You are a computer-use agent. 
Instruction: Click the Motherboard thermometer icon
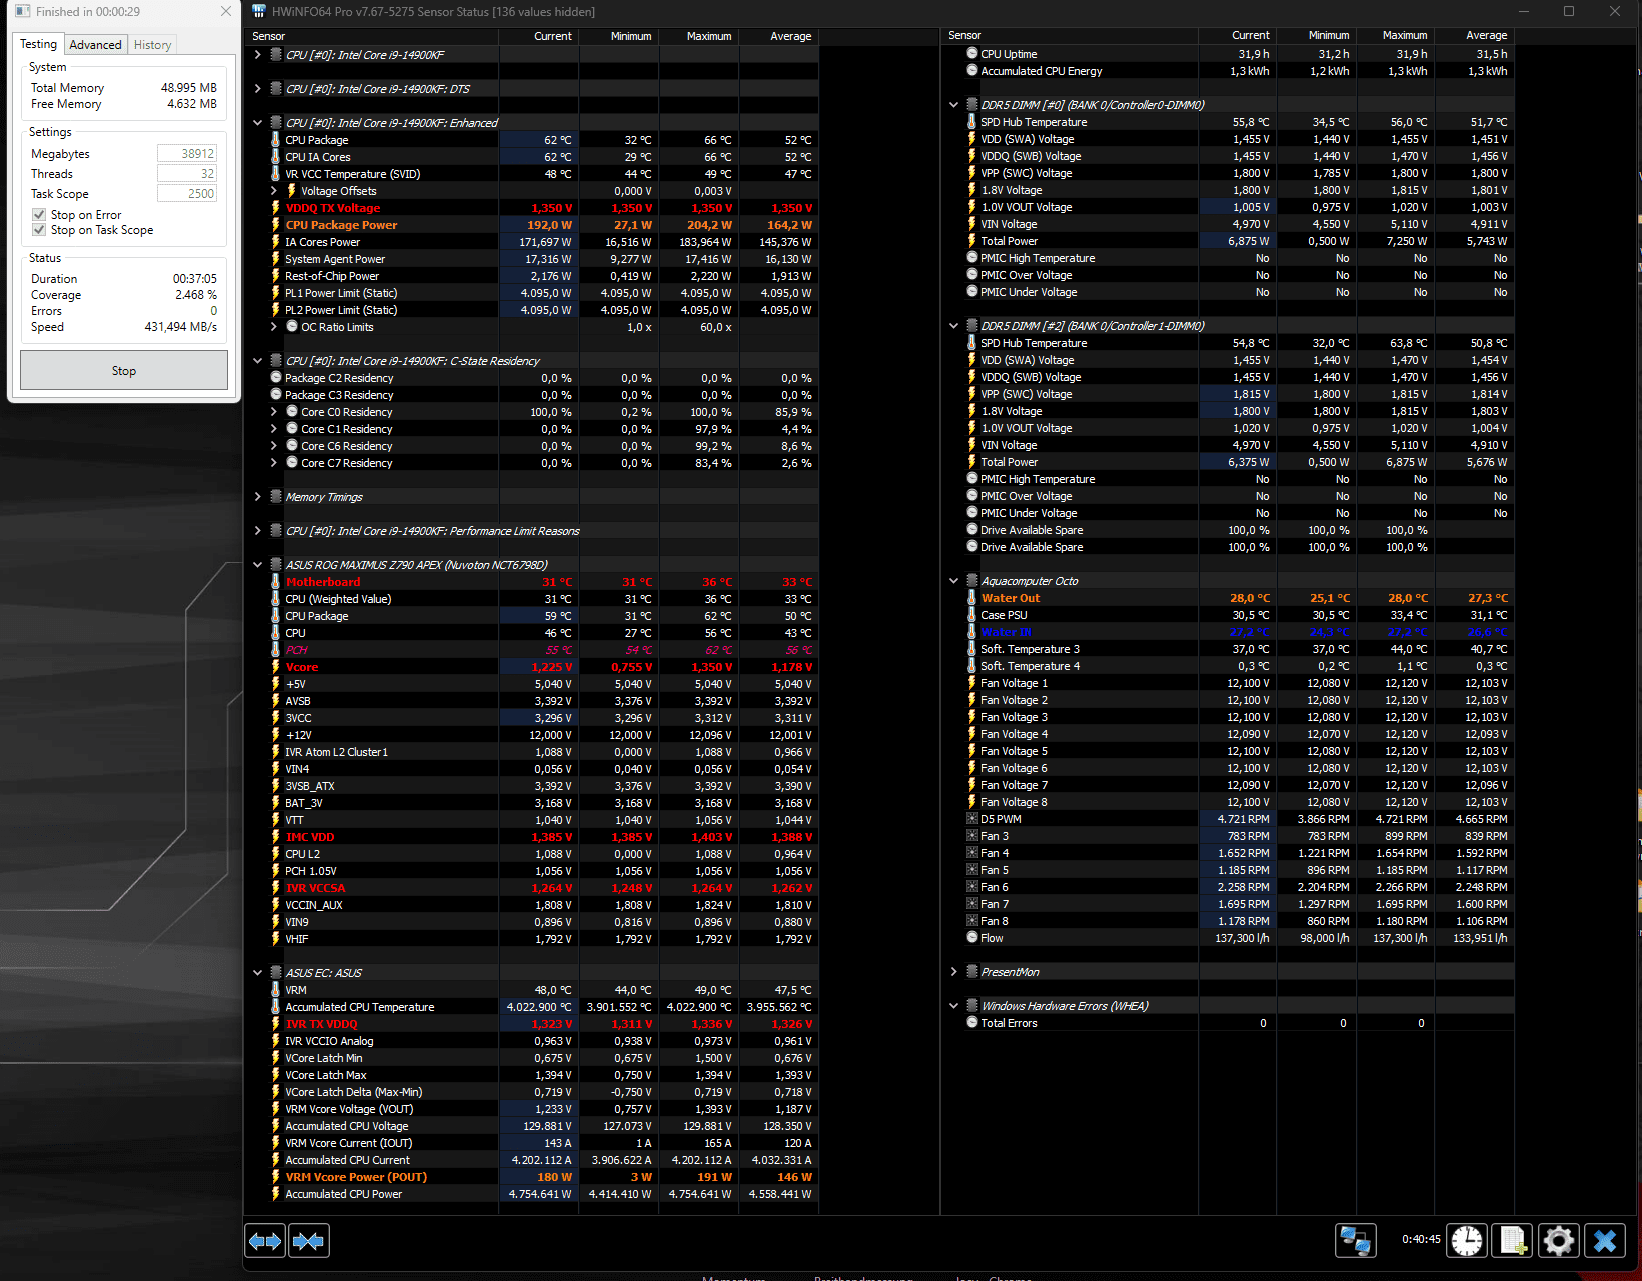point(276,582)
